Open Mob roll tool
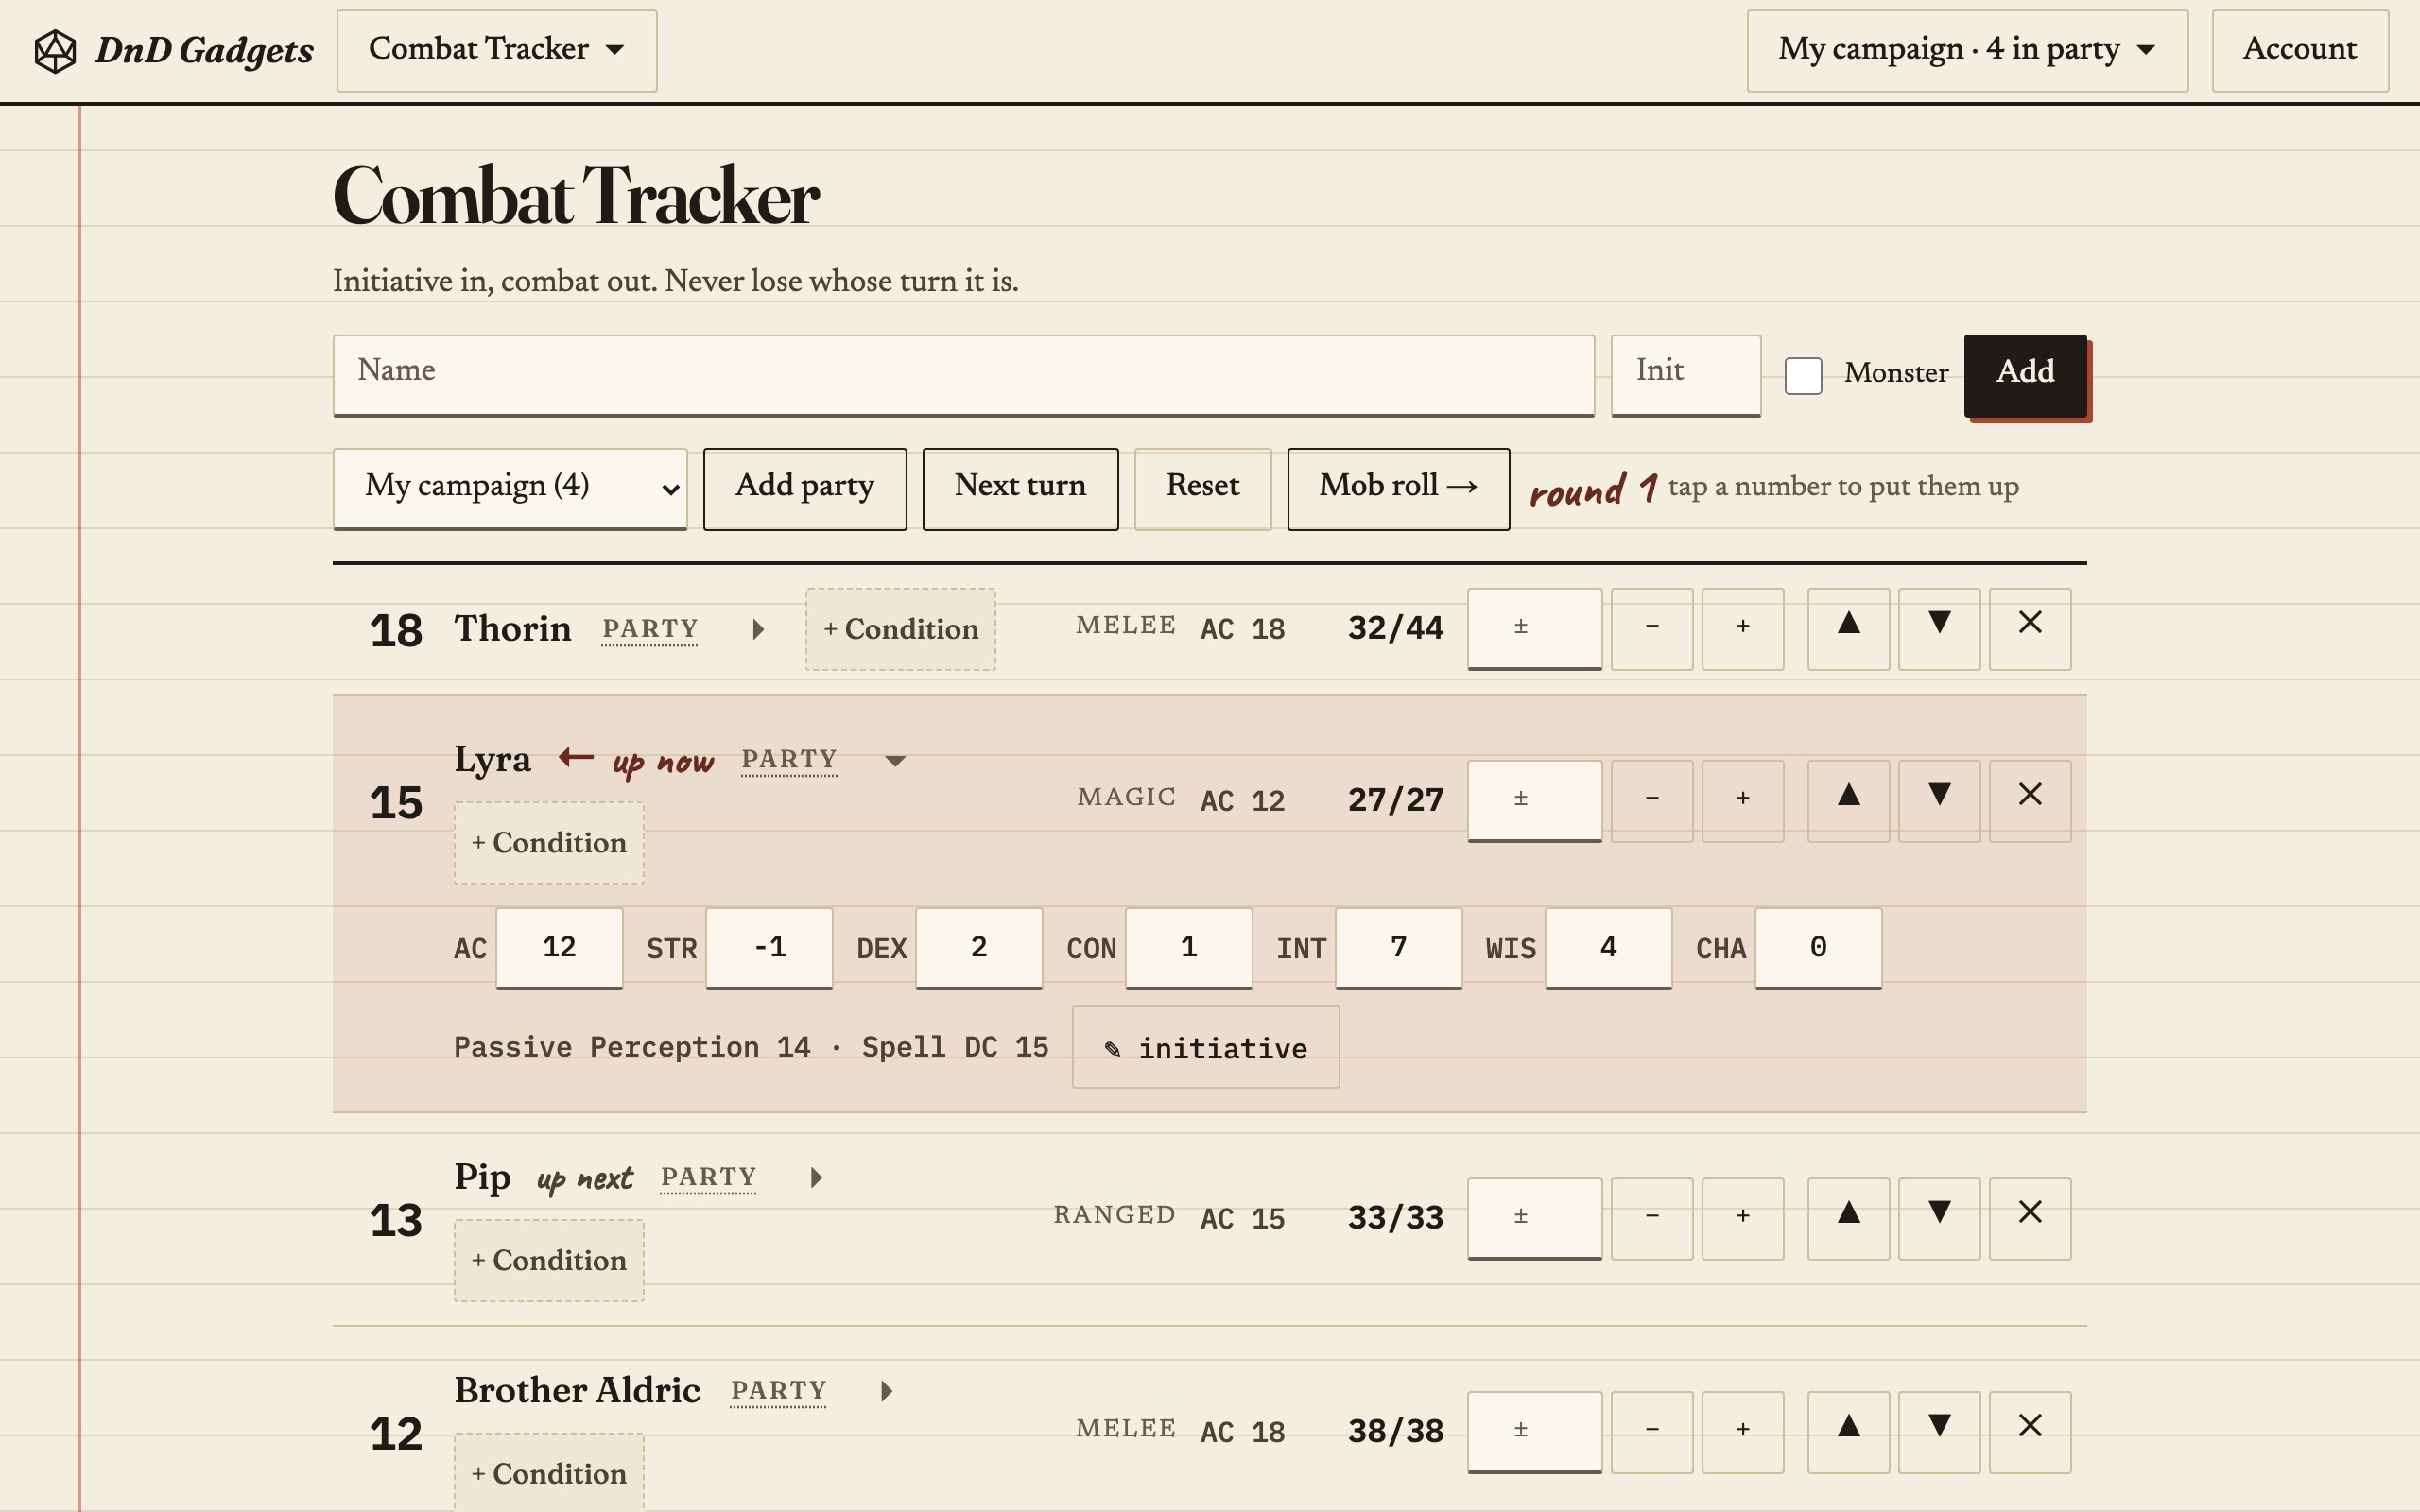This screenshot has height=1512, width=2420. [1398, 489]
